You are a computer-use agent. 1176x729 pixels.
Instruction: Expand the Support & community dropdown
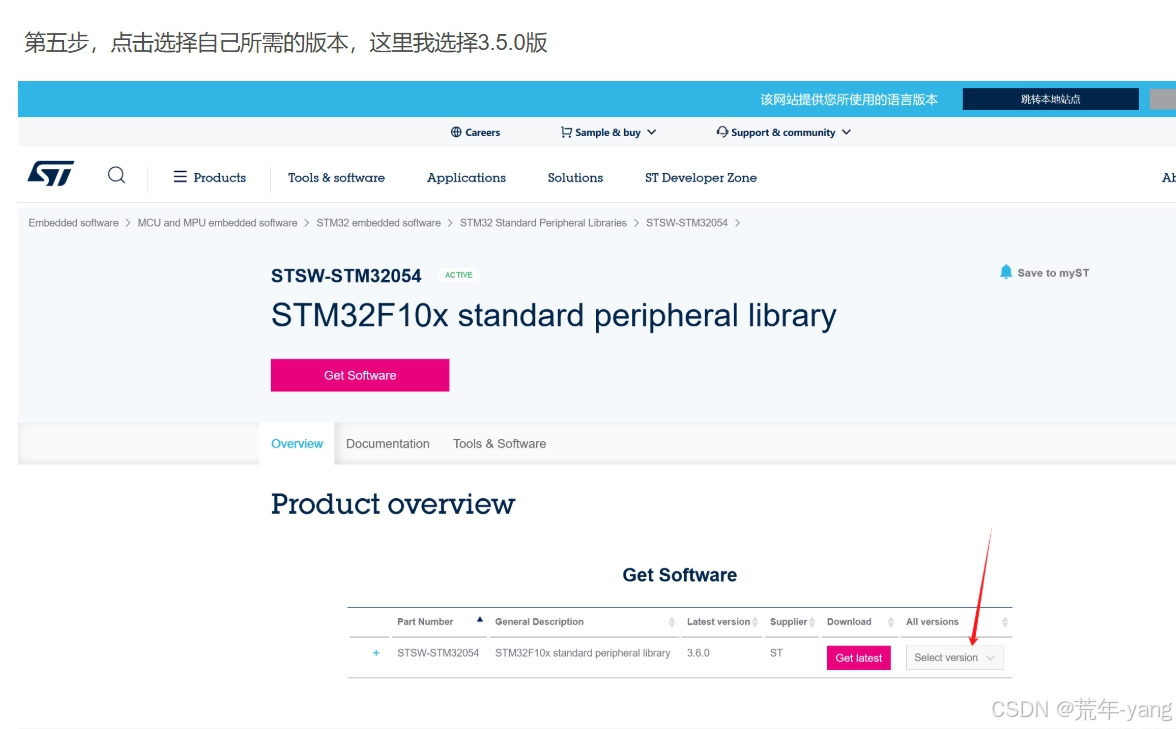click(x=783, y=132)
